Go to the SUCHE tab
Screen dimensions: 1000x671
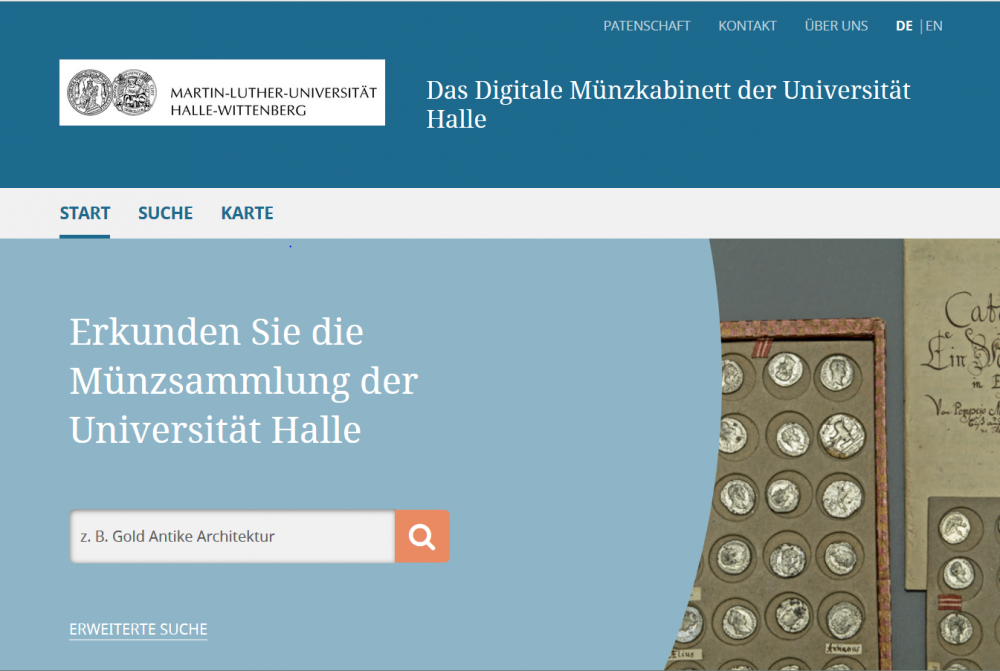[x=165, y=213]
